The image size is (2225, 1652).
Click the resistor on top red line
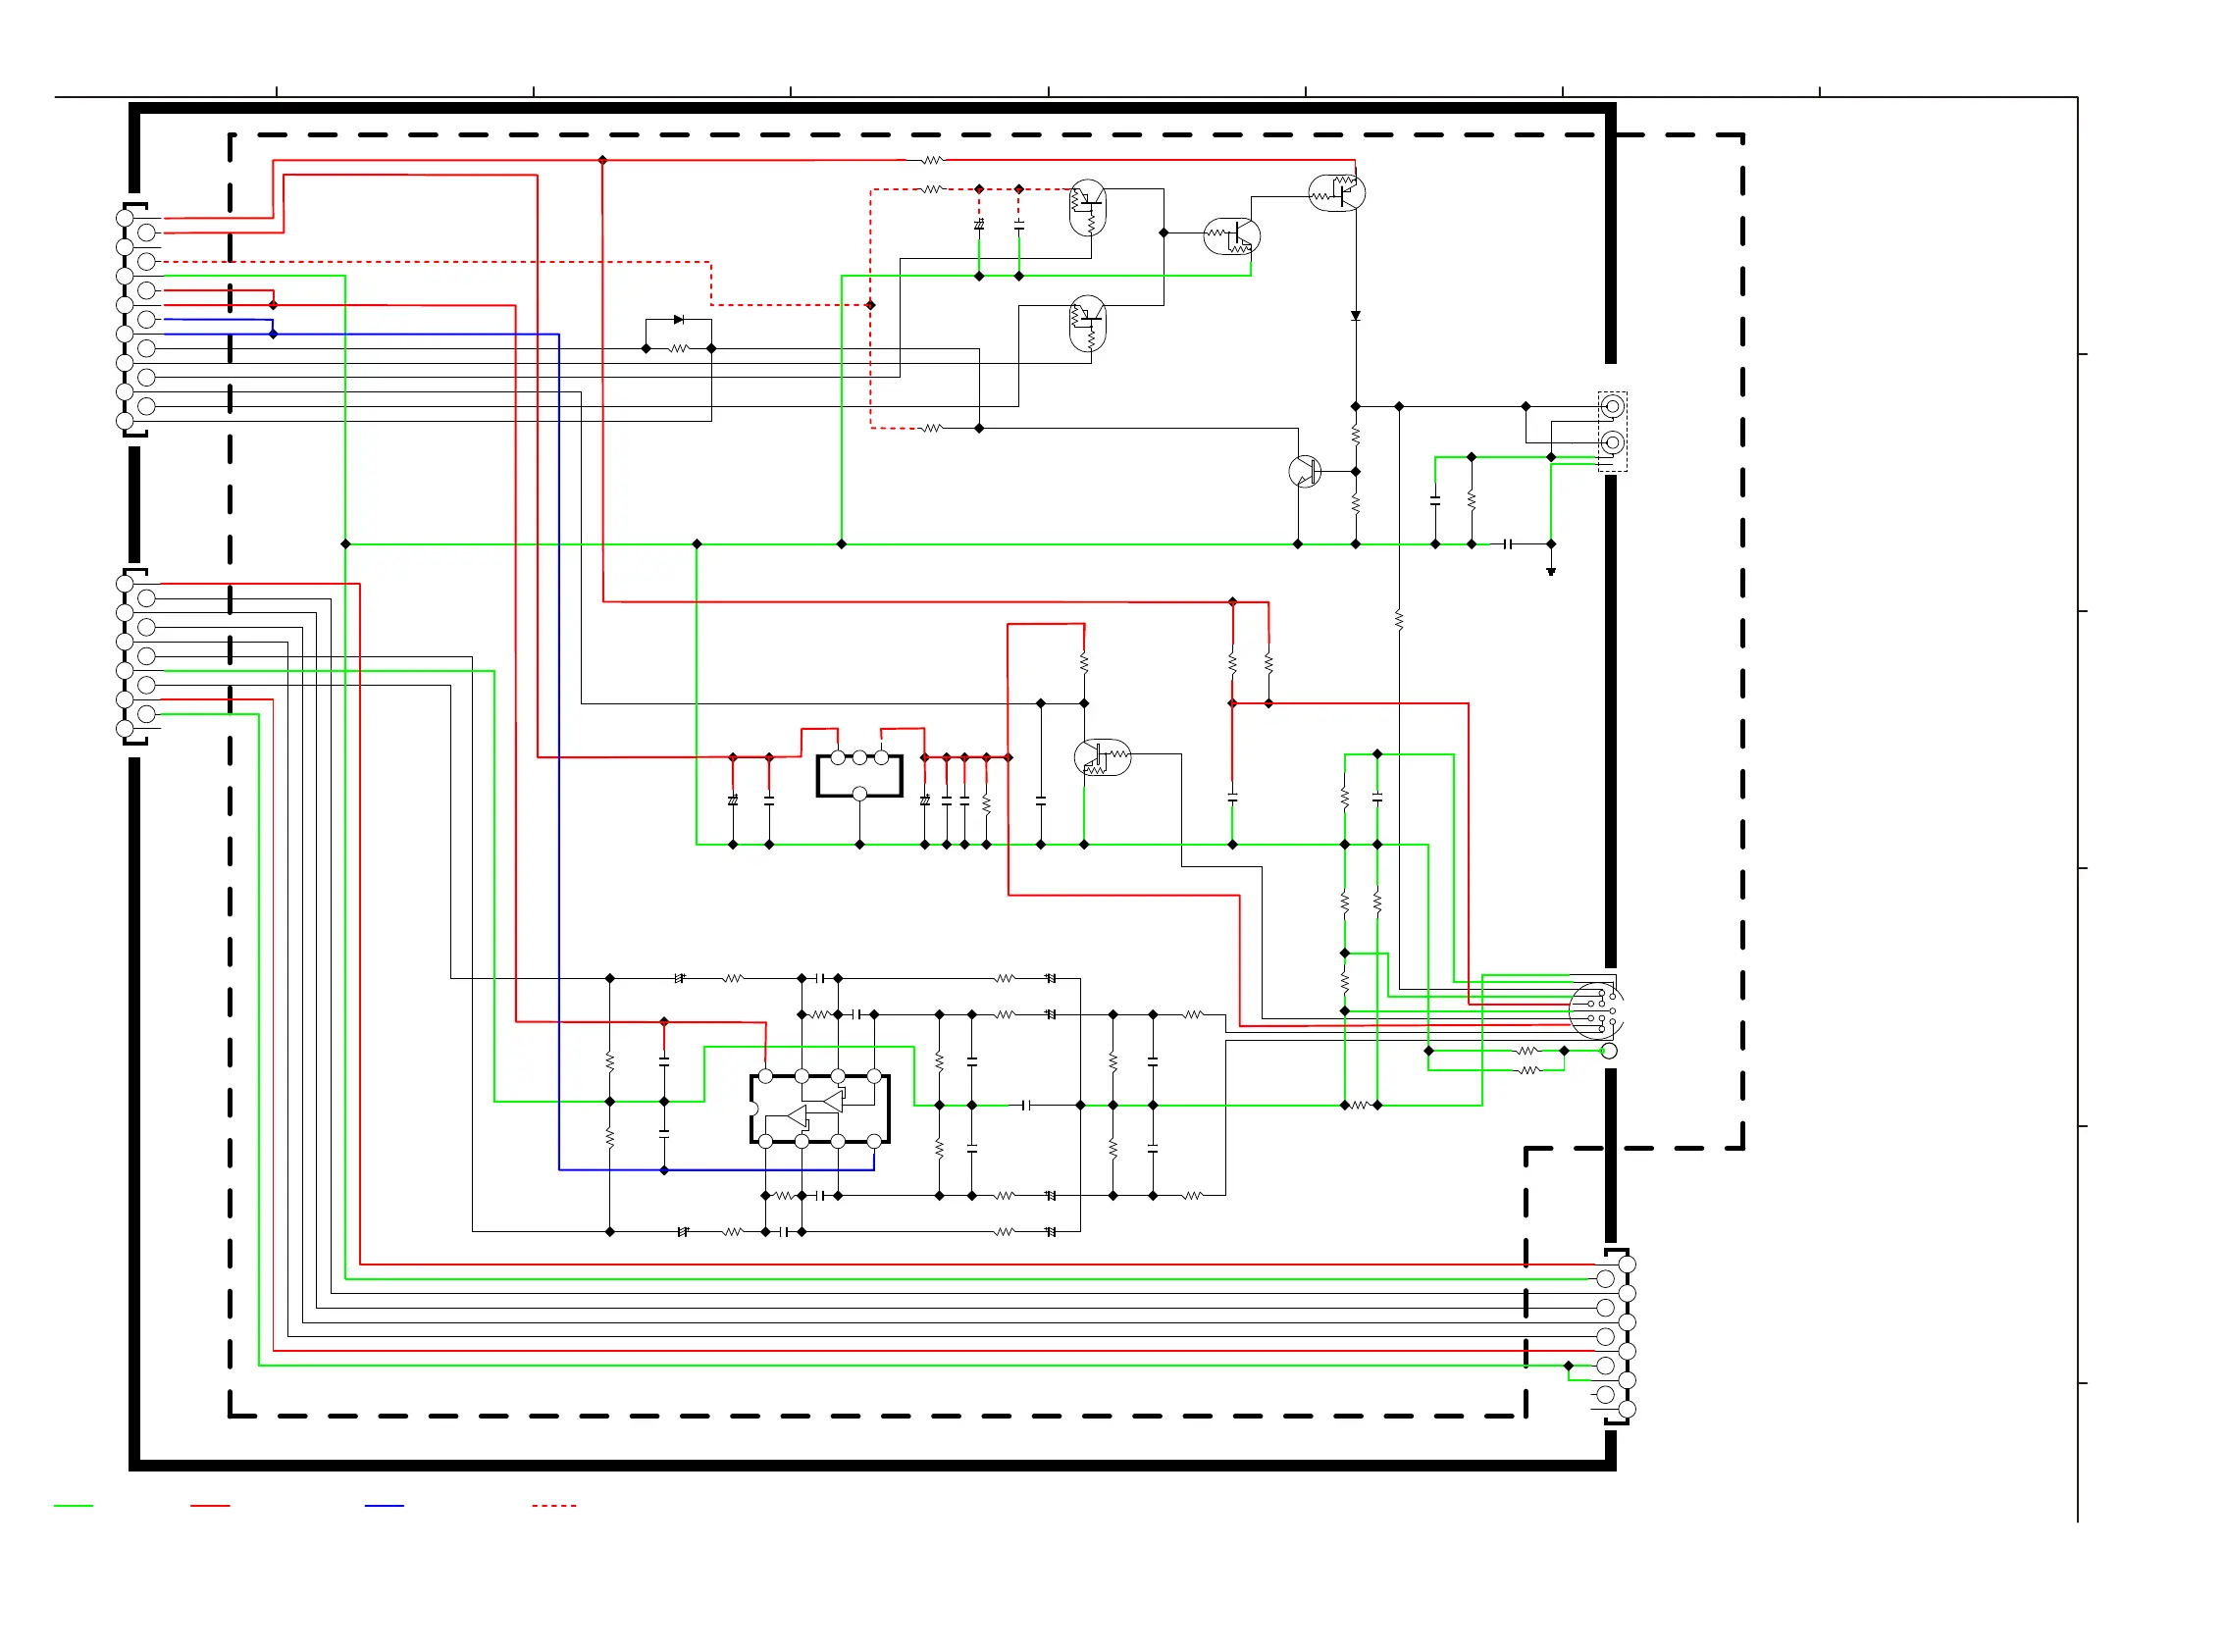(x=931, y=160)
